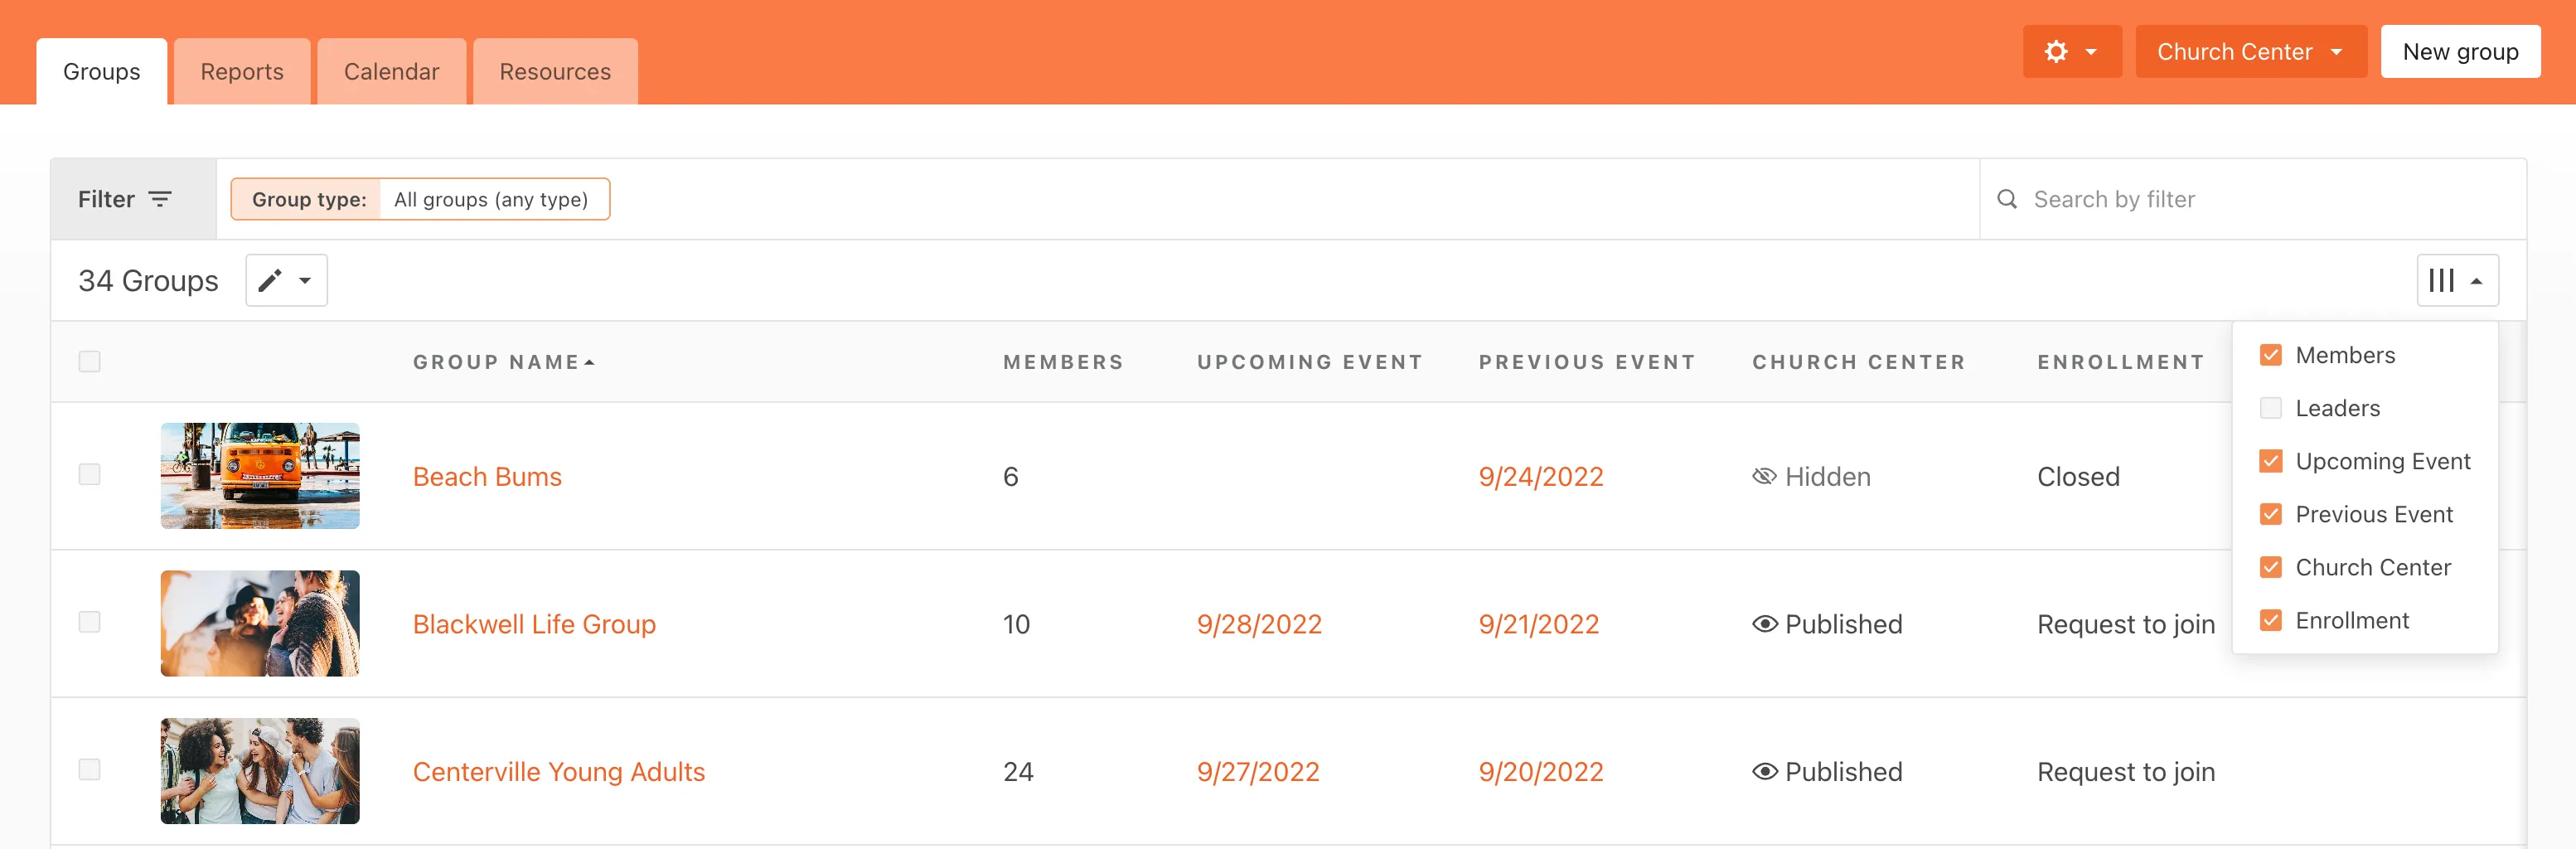The width and height of the screenshot is (2576, 849).
Task: Open the Centerville Young Adults group
Action: [558, 772]
